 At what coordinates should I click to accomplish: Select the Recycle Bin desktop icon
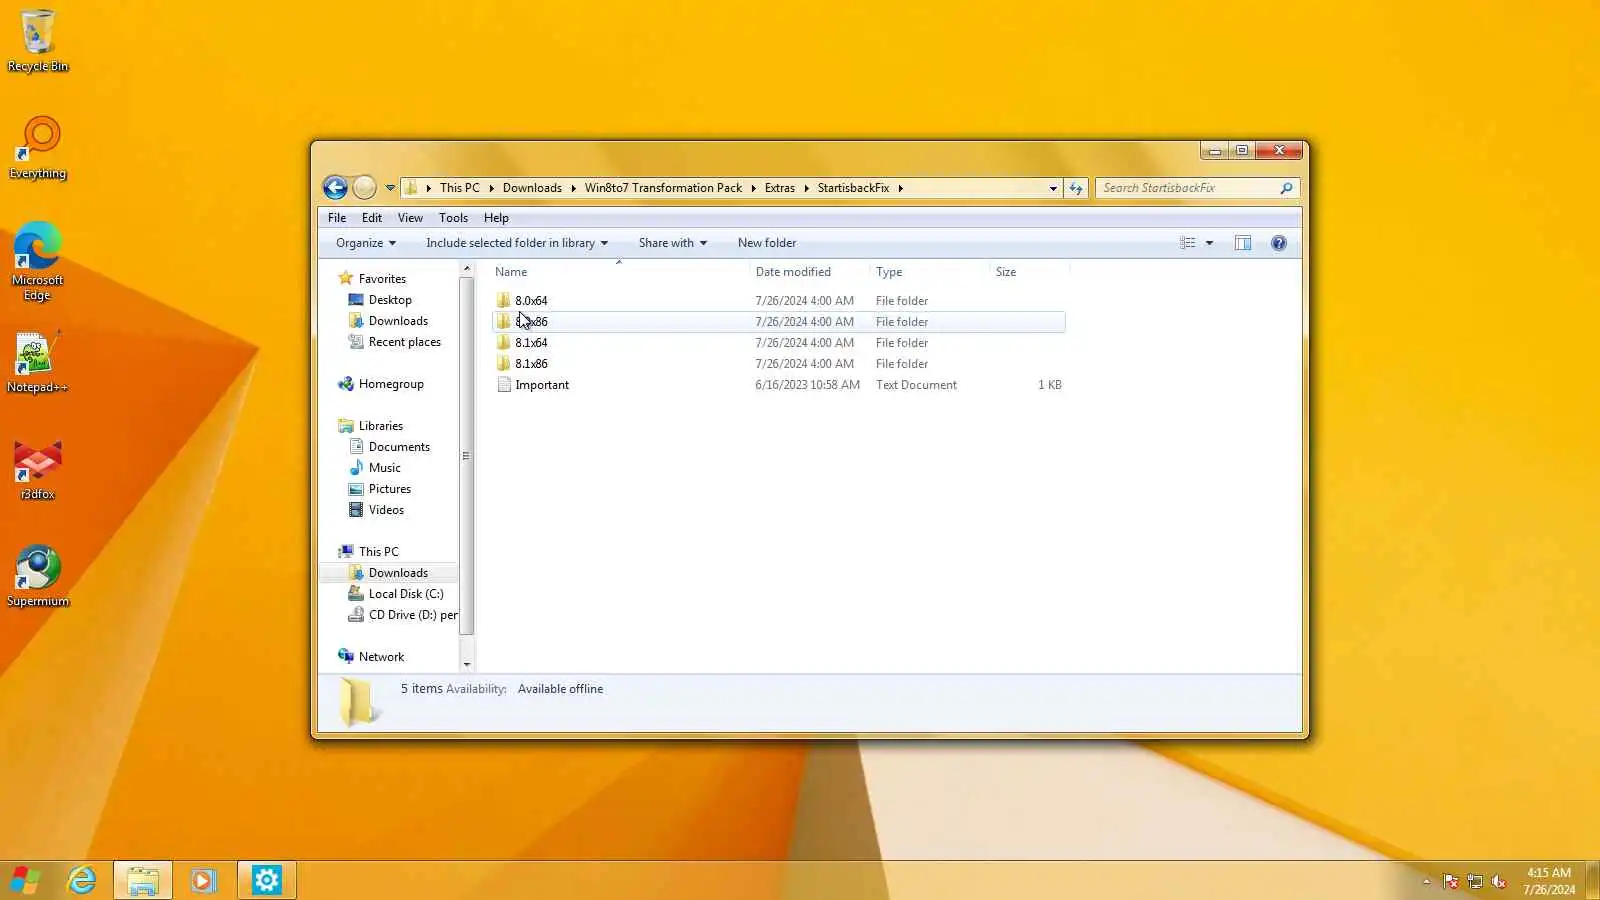[x=38, y=41]
